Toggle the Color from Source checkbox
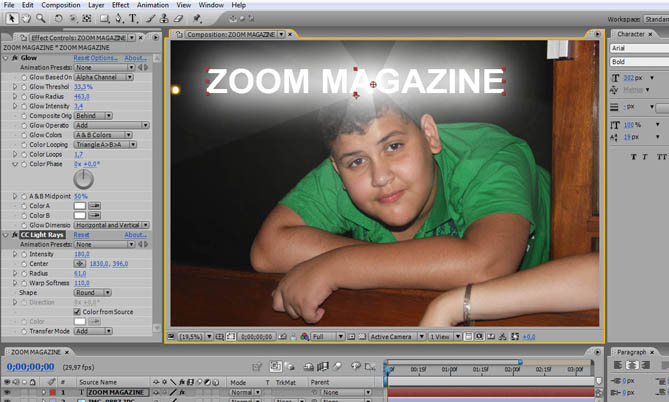 coord(79,311)
